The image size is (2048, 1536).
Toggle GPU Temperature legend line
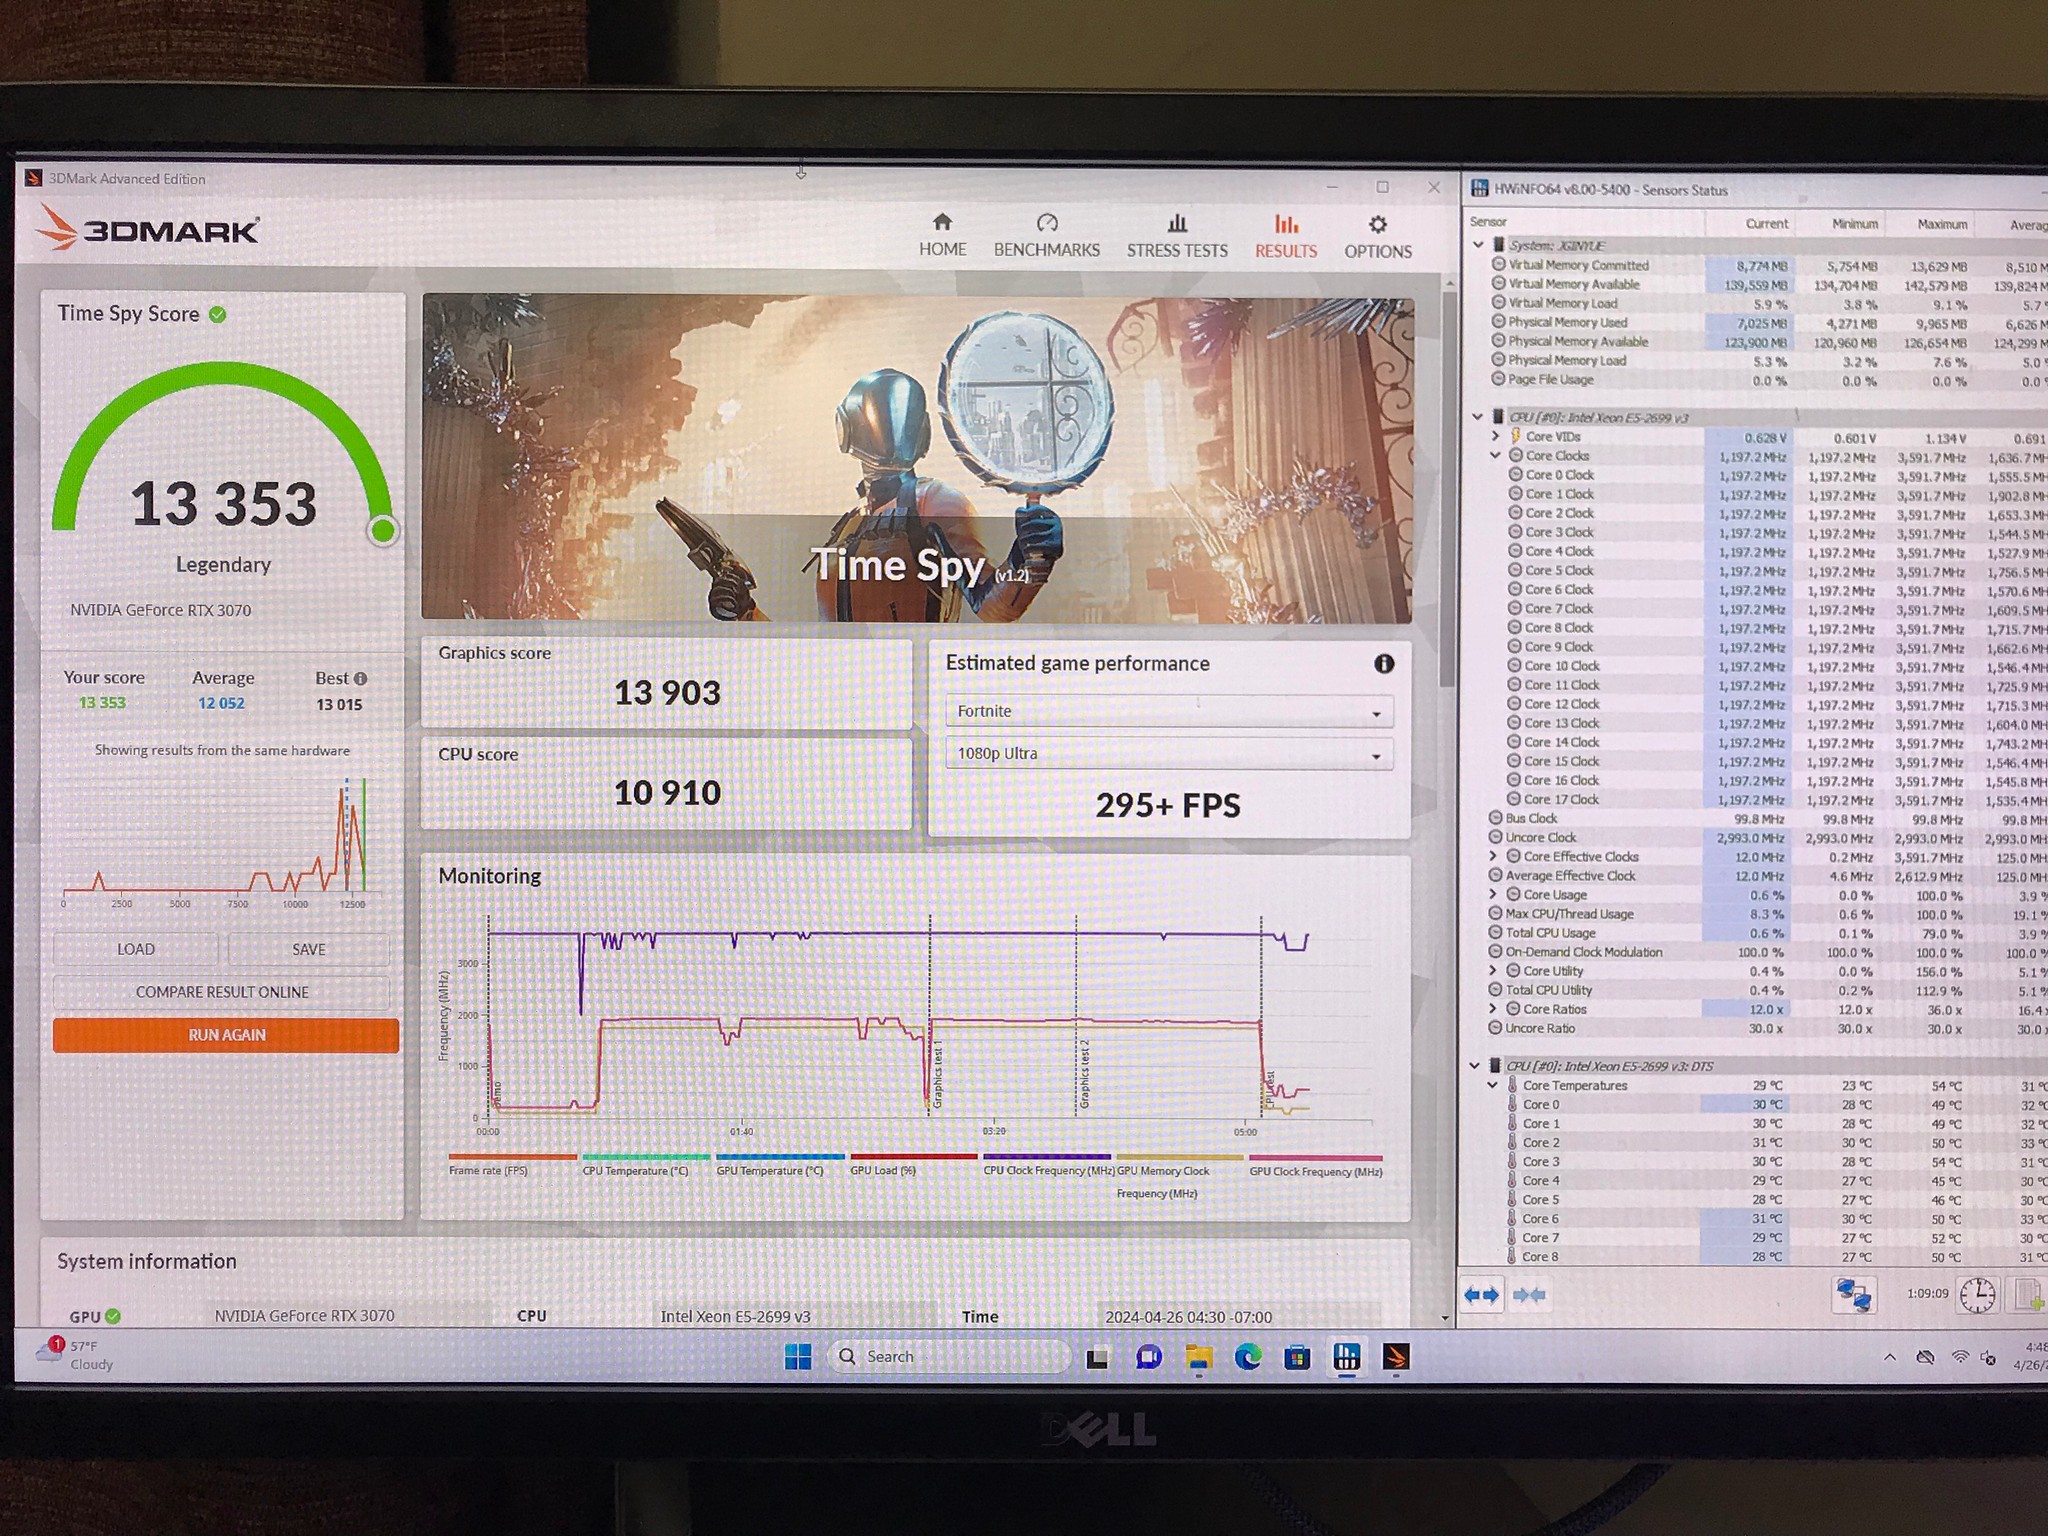point(779,1165)
